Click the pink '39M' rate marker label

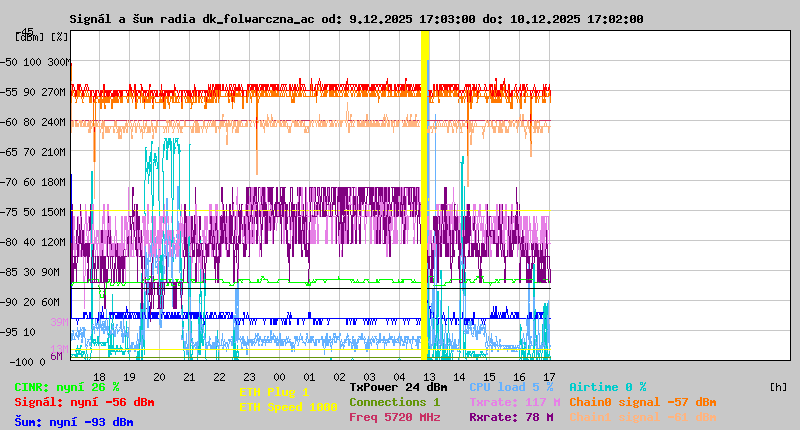point(59,322)
